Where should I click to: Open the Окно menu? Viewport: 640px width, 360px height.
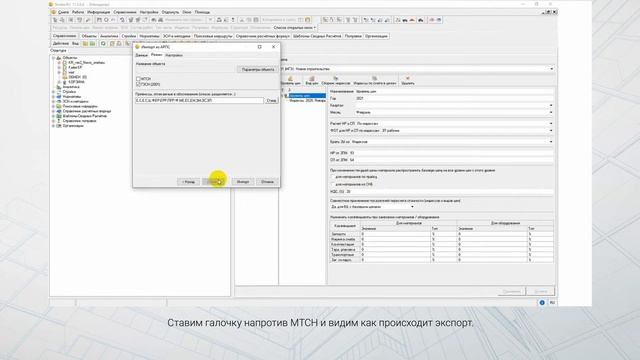[187, 12]
